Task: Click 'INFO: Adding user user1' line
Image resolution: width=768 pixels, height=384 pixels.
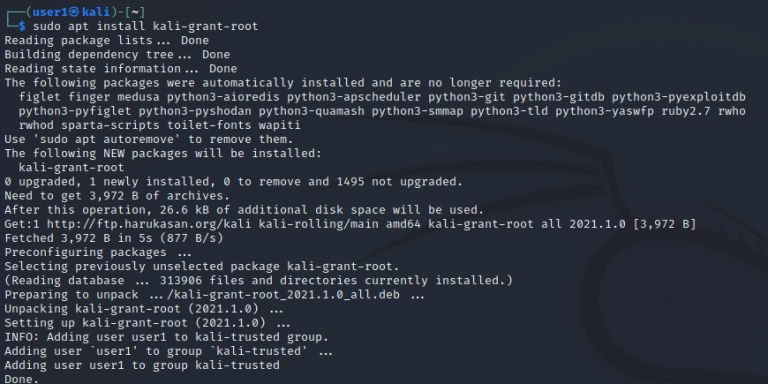Action: [x=166, y=337]
